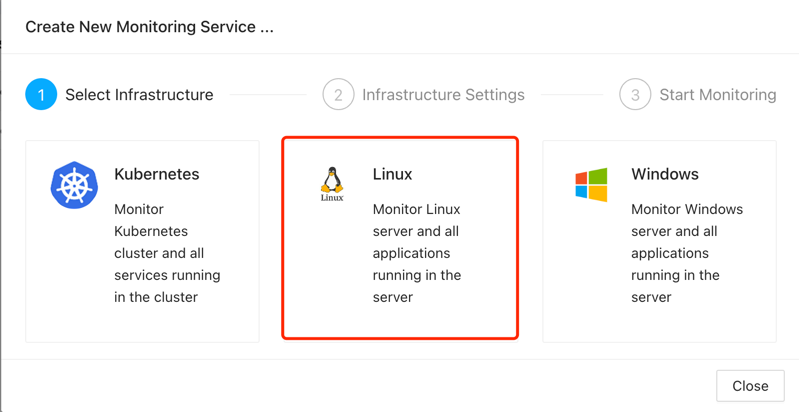This screenshot has width=799, height=412.
Task: Select the Kubernetes card heading
Action: pyautogui.click(x=156, y=174)
